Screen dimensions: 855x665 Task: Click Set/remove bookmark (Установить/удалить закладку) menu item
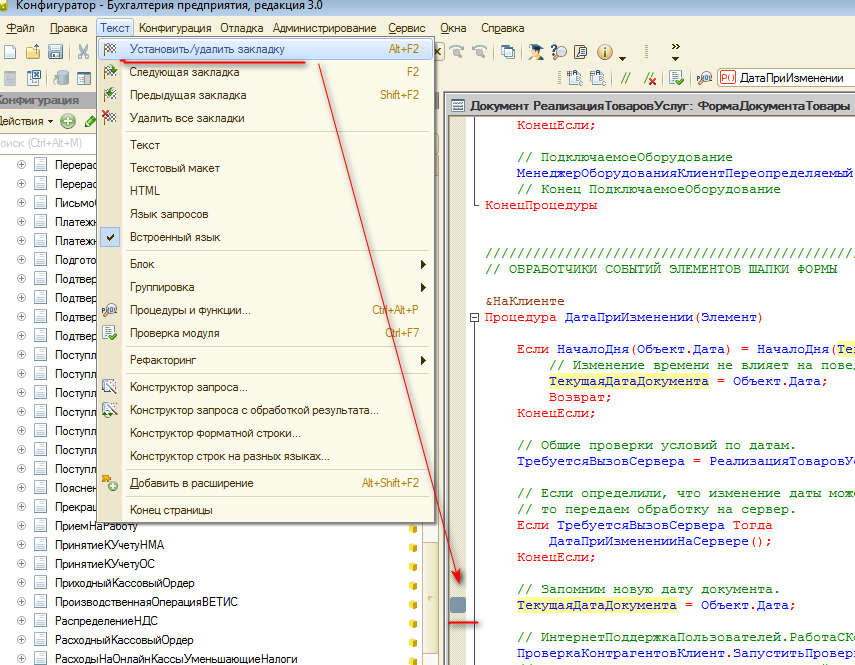207,49
